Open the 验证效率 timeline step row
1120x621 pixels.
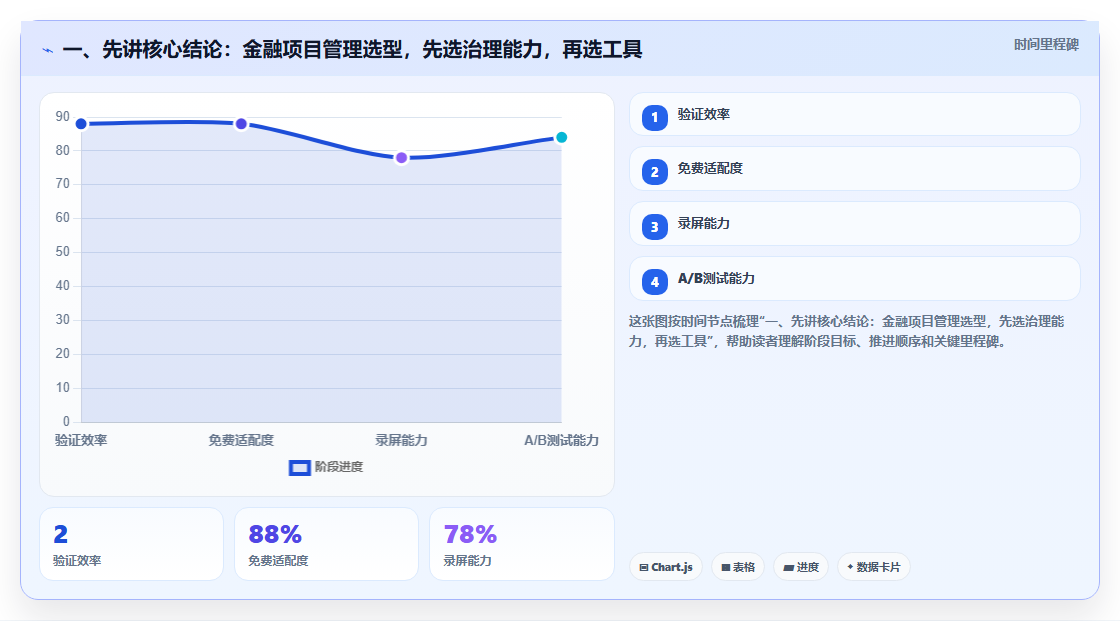pyautogui.click(x=854, y=114)
